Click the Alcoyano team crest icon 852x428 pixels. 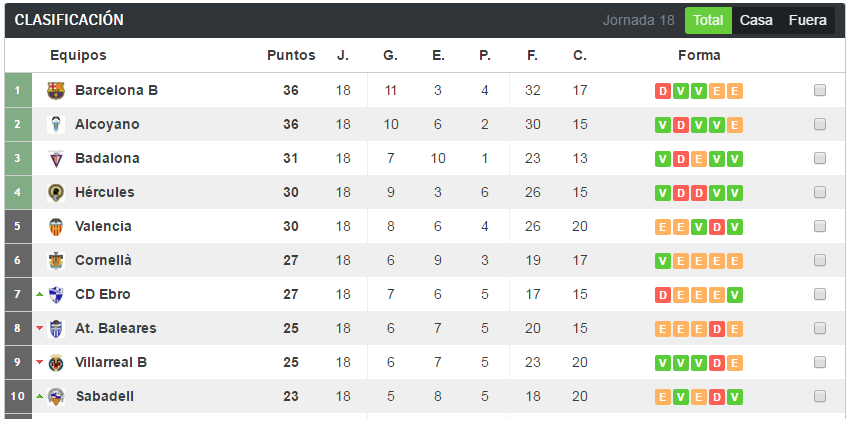click(56, 125)
